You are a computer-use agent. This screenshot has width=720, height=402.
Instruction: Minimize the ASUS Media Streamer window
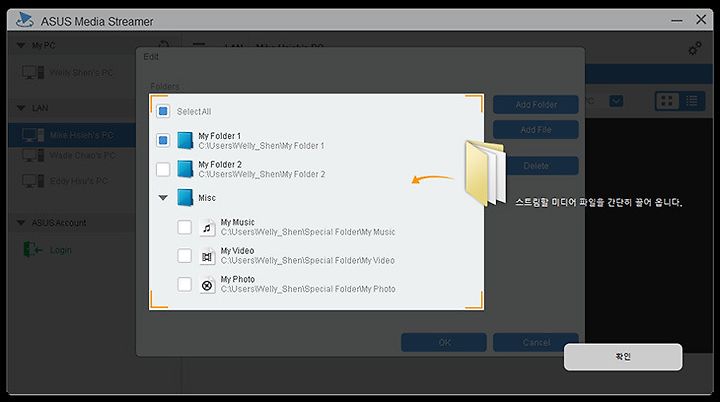676,20
